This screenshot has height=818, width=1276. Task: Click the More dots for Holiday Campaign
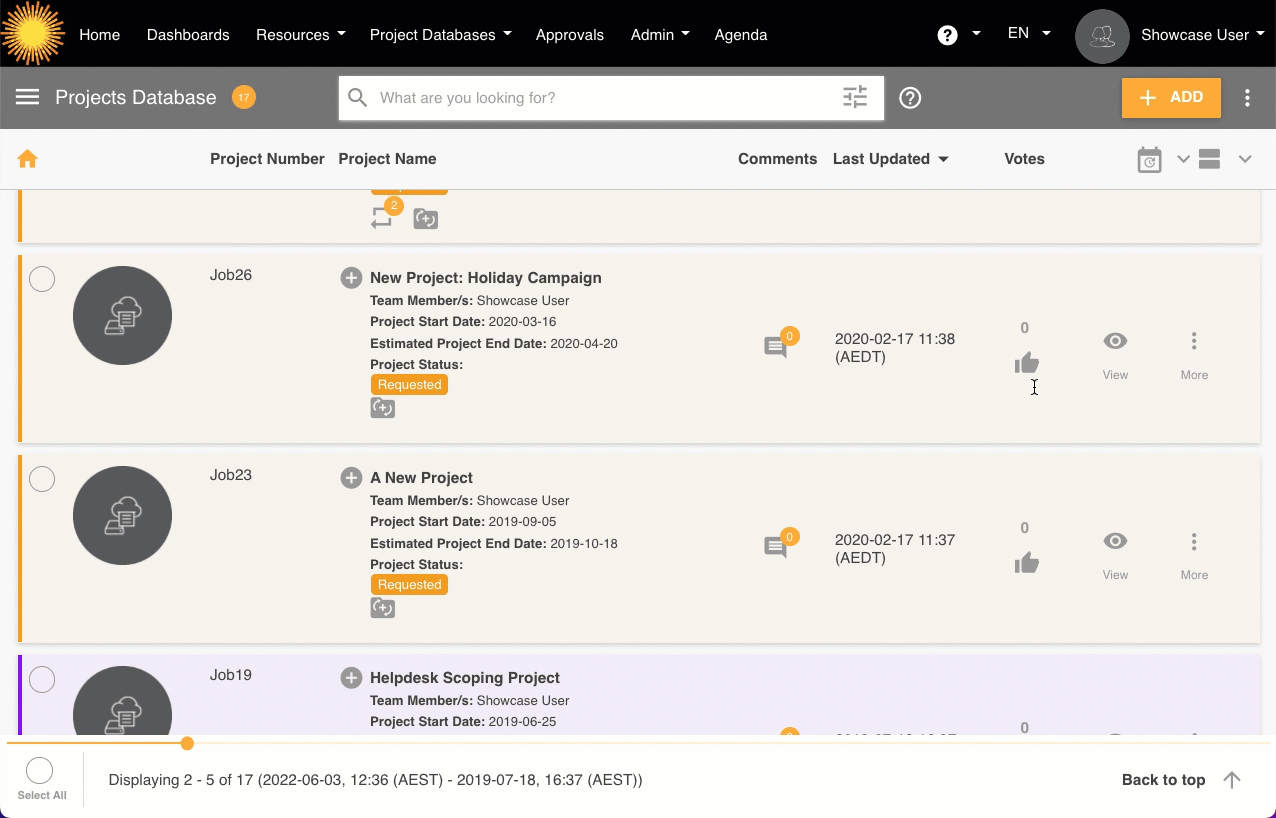1193,342
